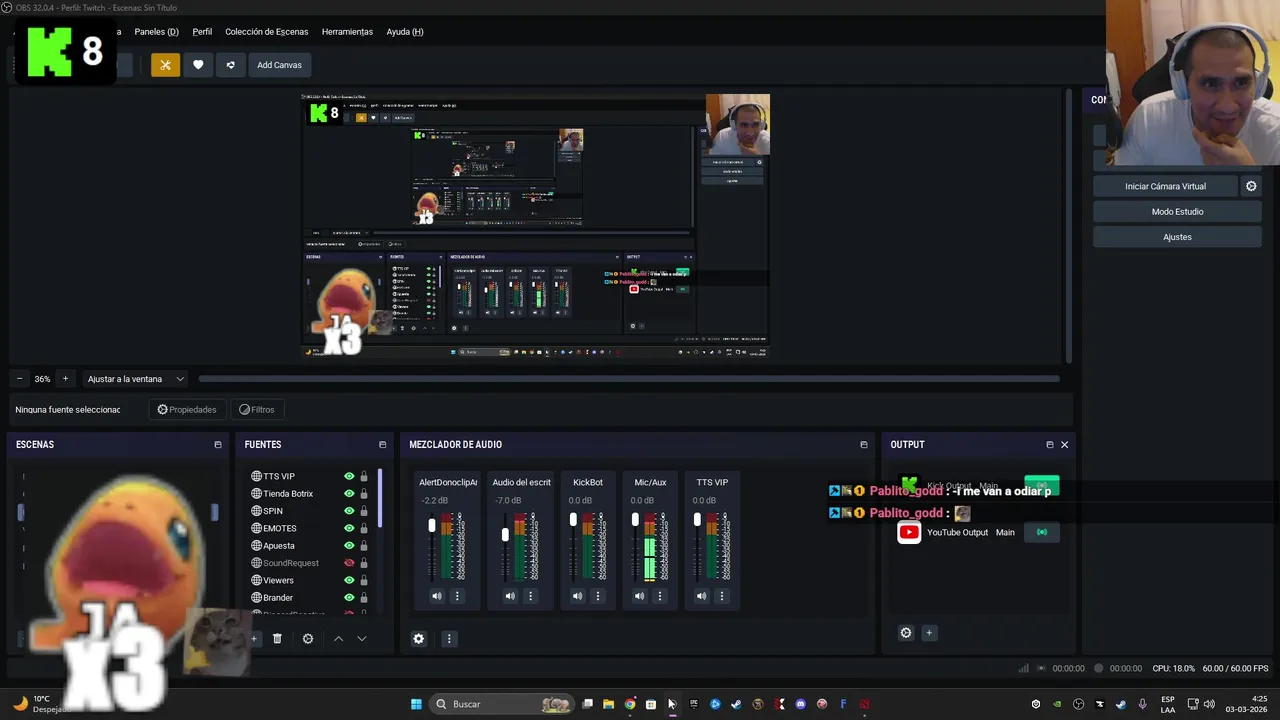
Task: Hide the EMOTES source
Action: (349, 528)
